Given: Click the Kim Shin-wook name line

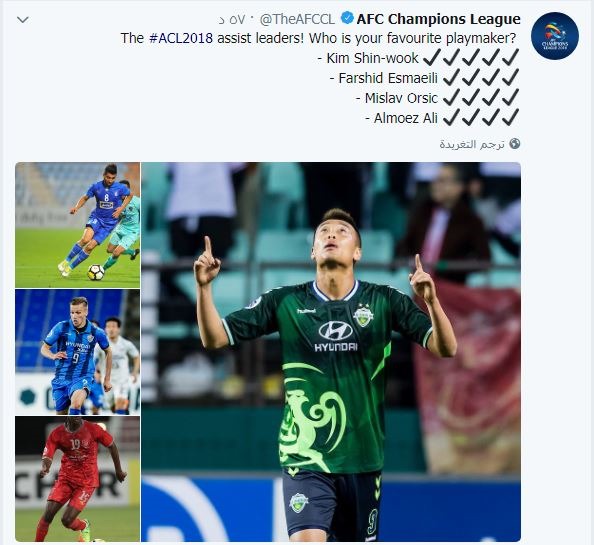Looking at the screenshot, I should pyautogui.click(x=372, y=58).
